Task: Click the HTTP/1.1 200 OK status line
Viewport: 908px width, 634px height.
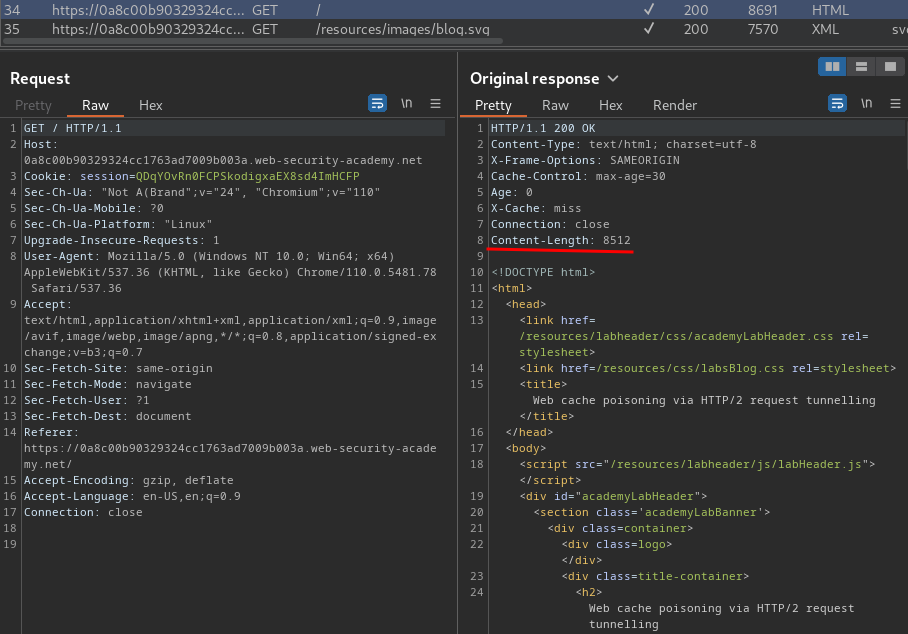Action: [x=543, y=128]
